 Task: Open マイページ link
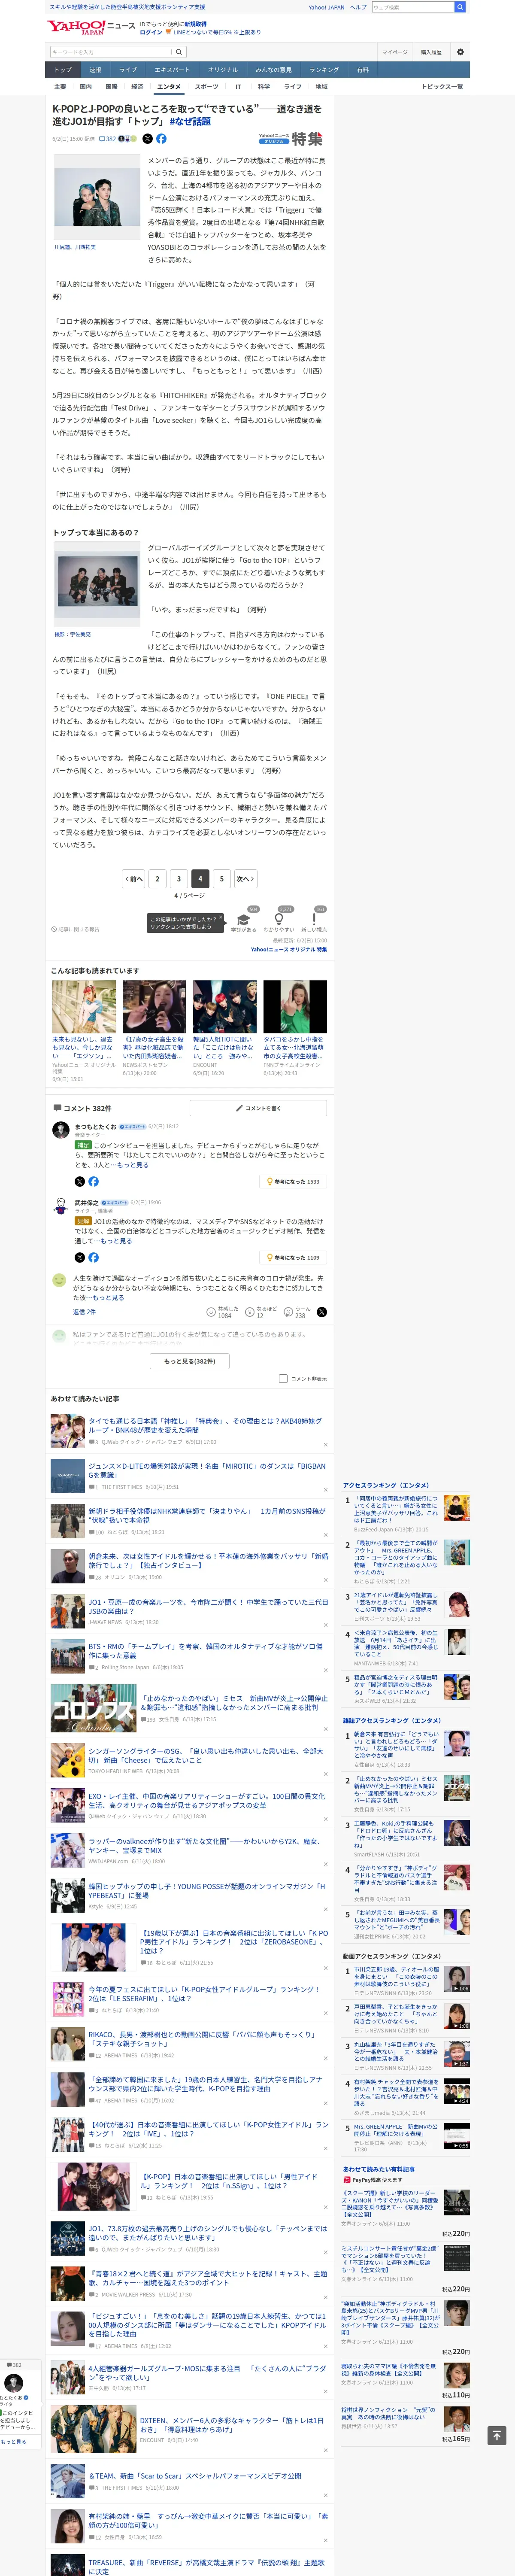394,52
